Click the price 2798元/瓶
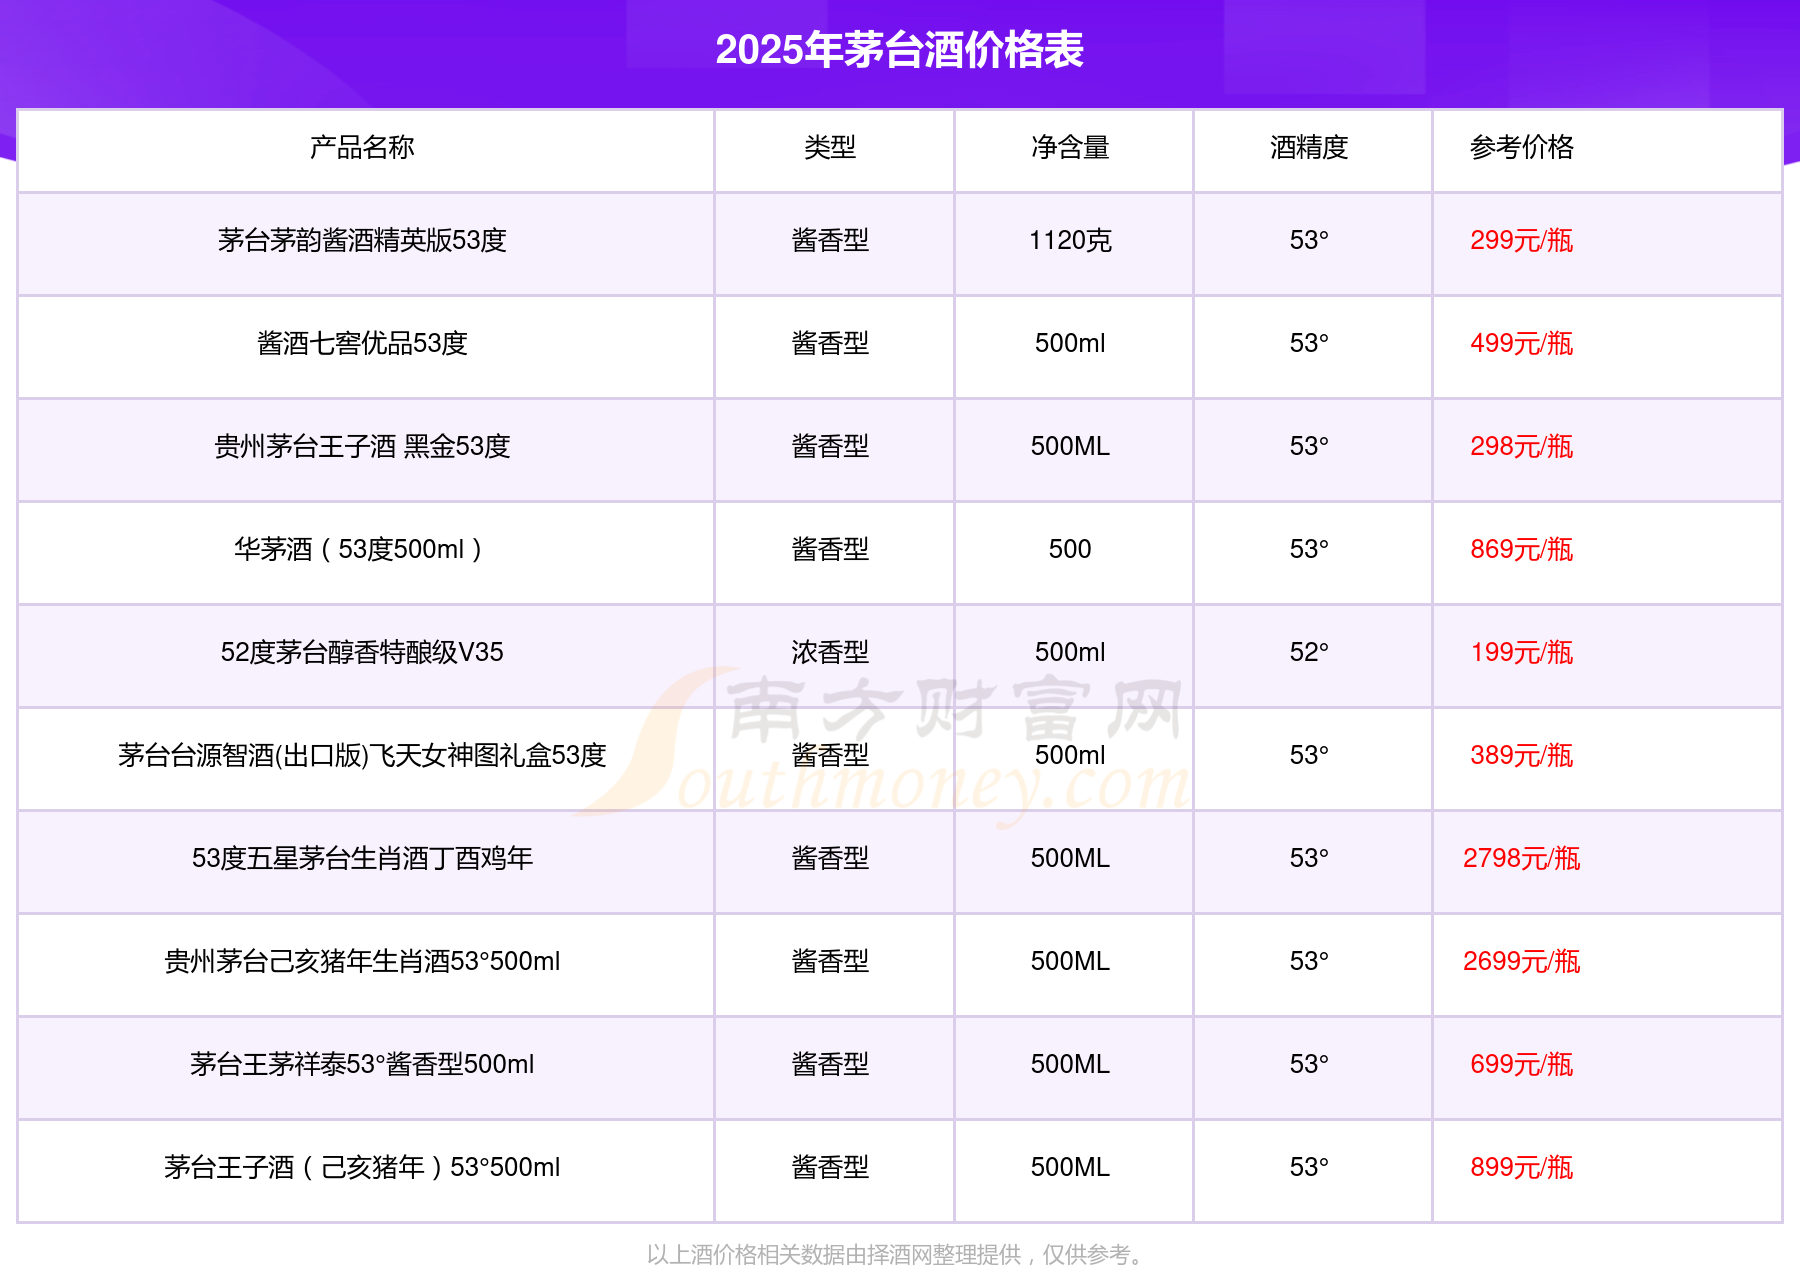Image resolution: width=1800 pixels, height=1270 pixels. point(1521,859)
